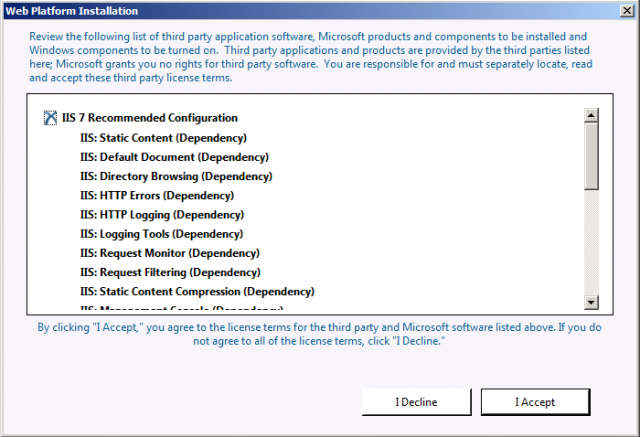Select IIS: Static Content Compression (Dependency) entry
This screenshot has height=437, width=640.
(x=197, y=291)
